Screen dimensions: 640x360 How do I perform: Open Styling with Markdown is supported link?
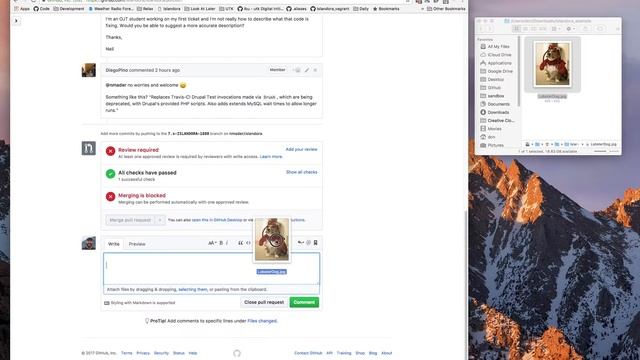click(140, 303)
